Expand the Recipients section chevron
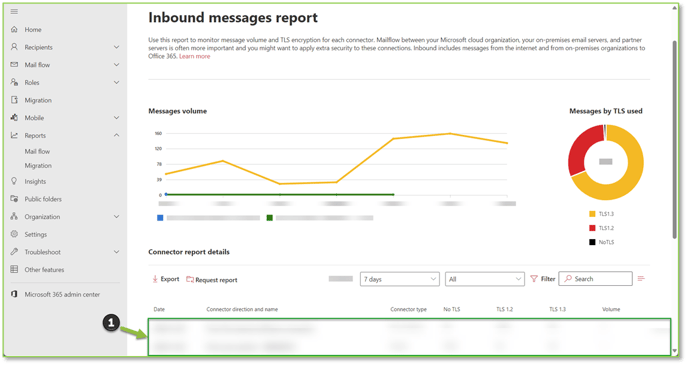687x365 pixels. [117, 47]
